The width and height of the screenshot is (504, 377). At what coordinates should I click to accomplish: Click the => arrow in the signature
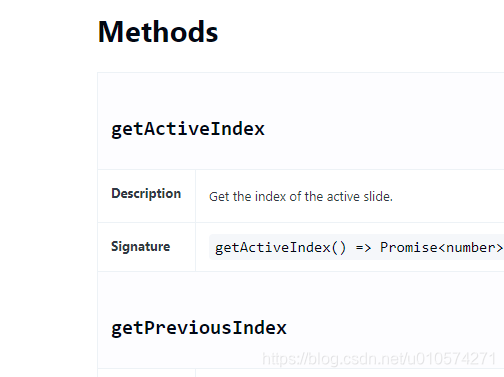(x=363, y=248)
